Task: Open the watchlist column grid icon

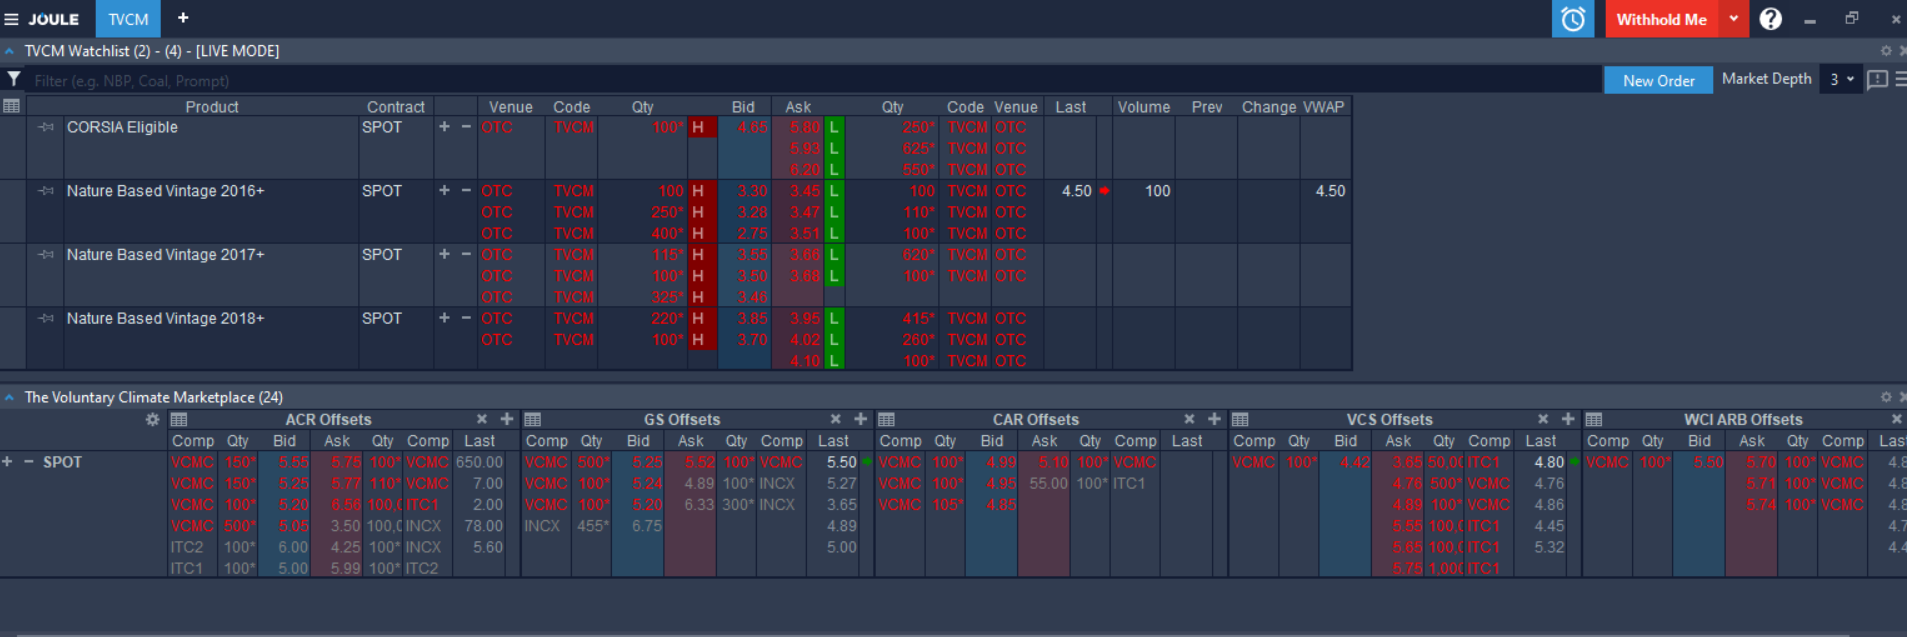Action: (x=11, y=106)
